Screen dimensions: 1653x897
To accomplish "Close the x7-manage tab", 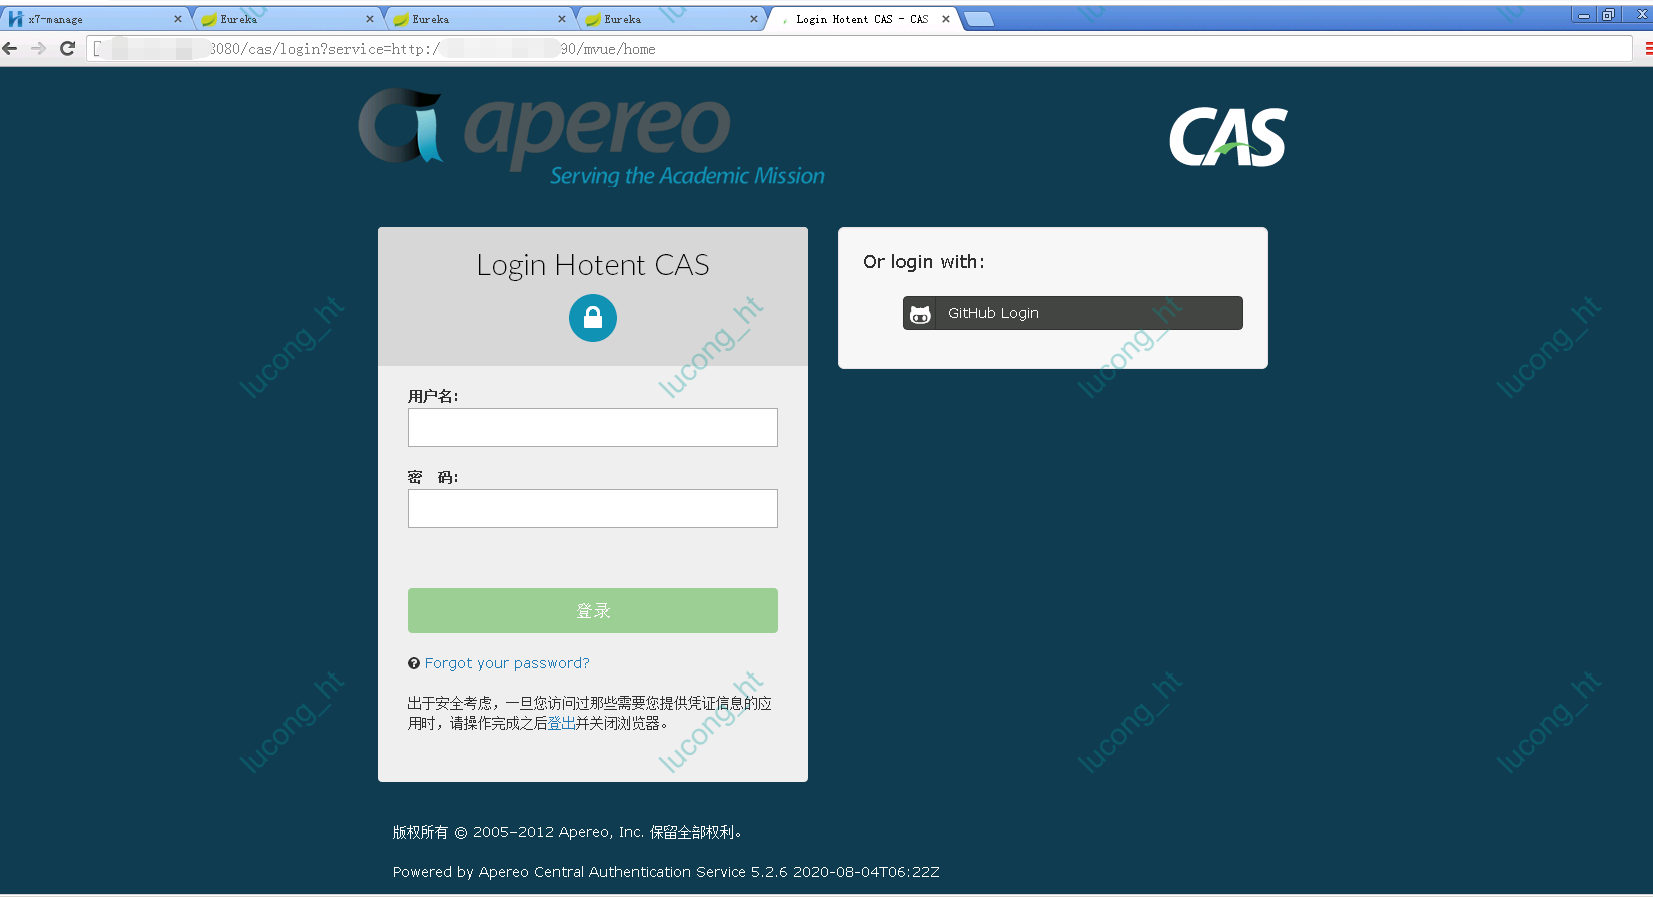I will click(x=178, y=19).
